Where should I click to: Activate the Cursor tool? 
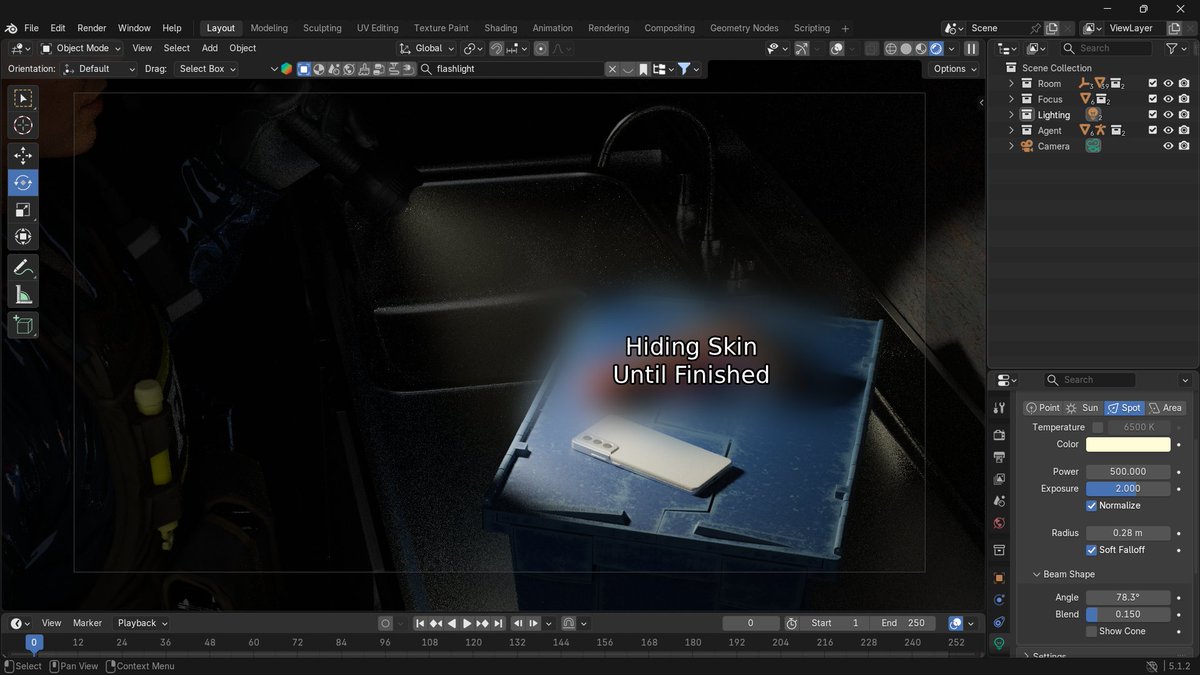tap(23, 125)
